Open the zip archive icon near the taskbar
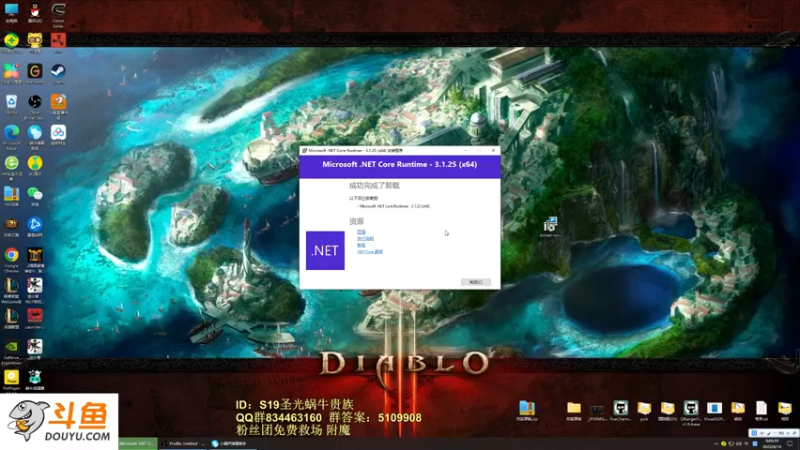This screenshot has height=450, width=800. pyautogui.click(x=527, y=411)
